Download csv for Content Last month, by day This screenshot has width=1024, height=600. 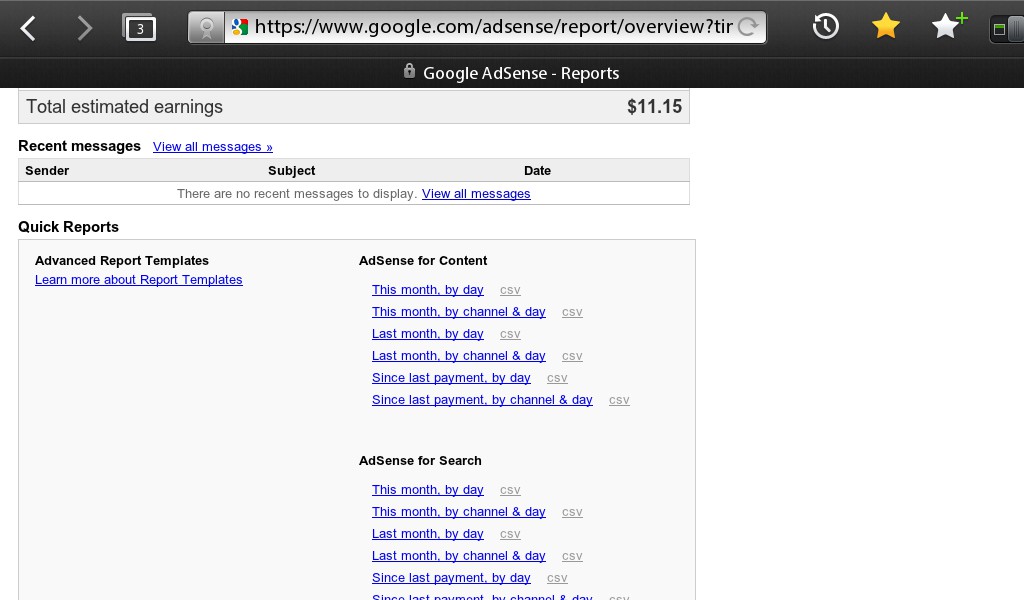(x=510, y=334)
